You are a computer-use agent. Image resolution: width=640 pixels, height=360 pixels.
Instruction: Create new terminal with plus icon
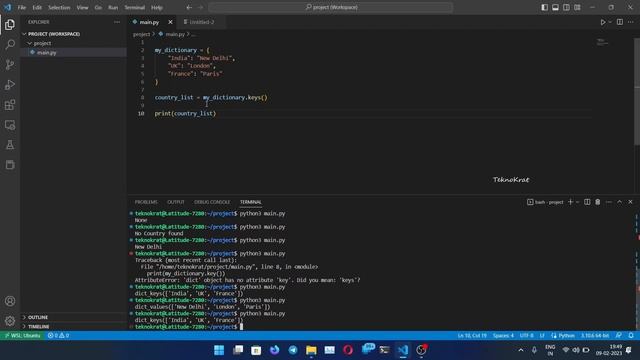pos(571,202)
